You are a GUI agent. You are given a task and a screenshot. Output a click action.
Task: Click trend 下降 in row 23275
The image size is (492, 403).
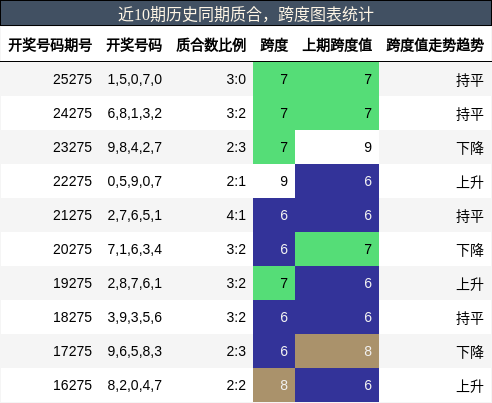470,148
